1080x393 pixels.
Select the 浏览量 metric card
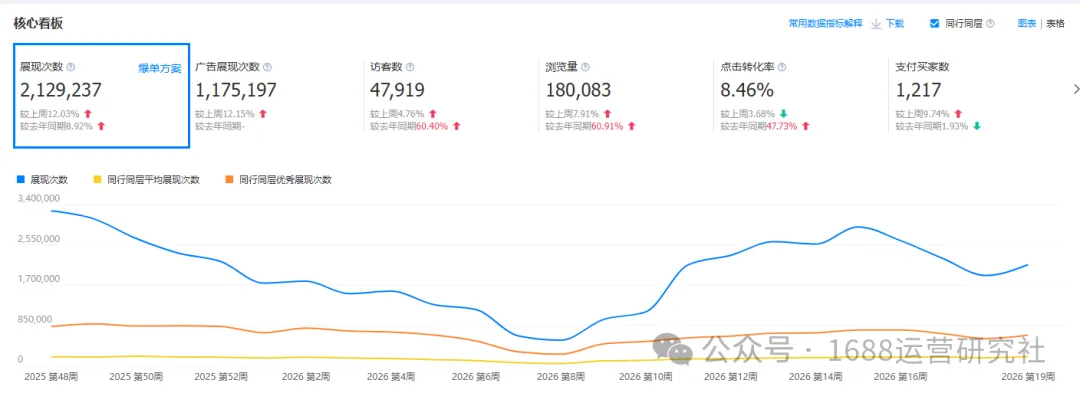pos(626,96)
